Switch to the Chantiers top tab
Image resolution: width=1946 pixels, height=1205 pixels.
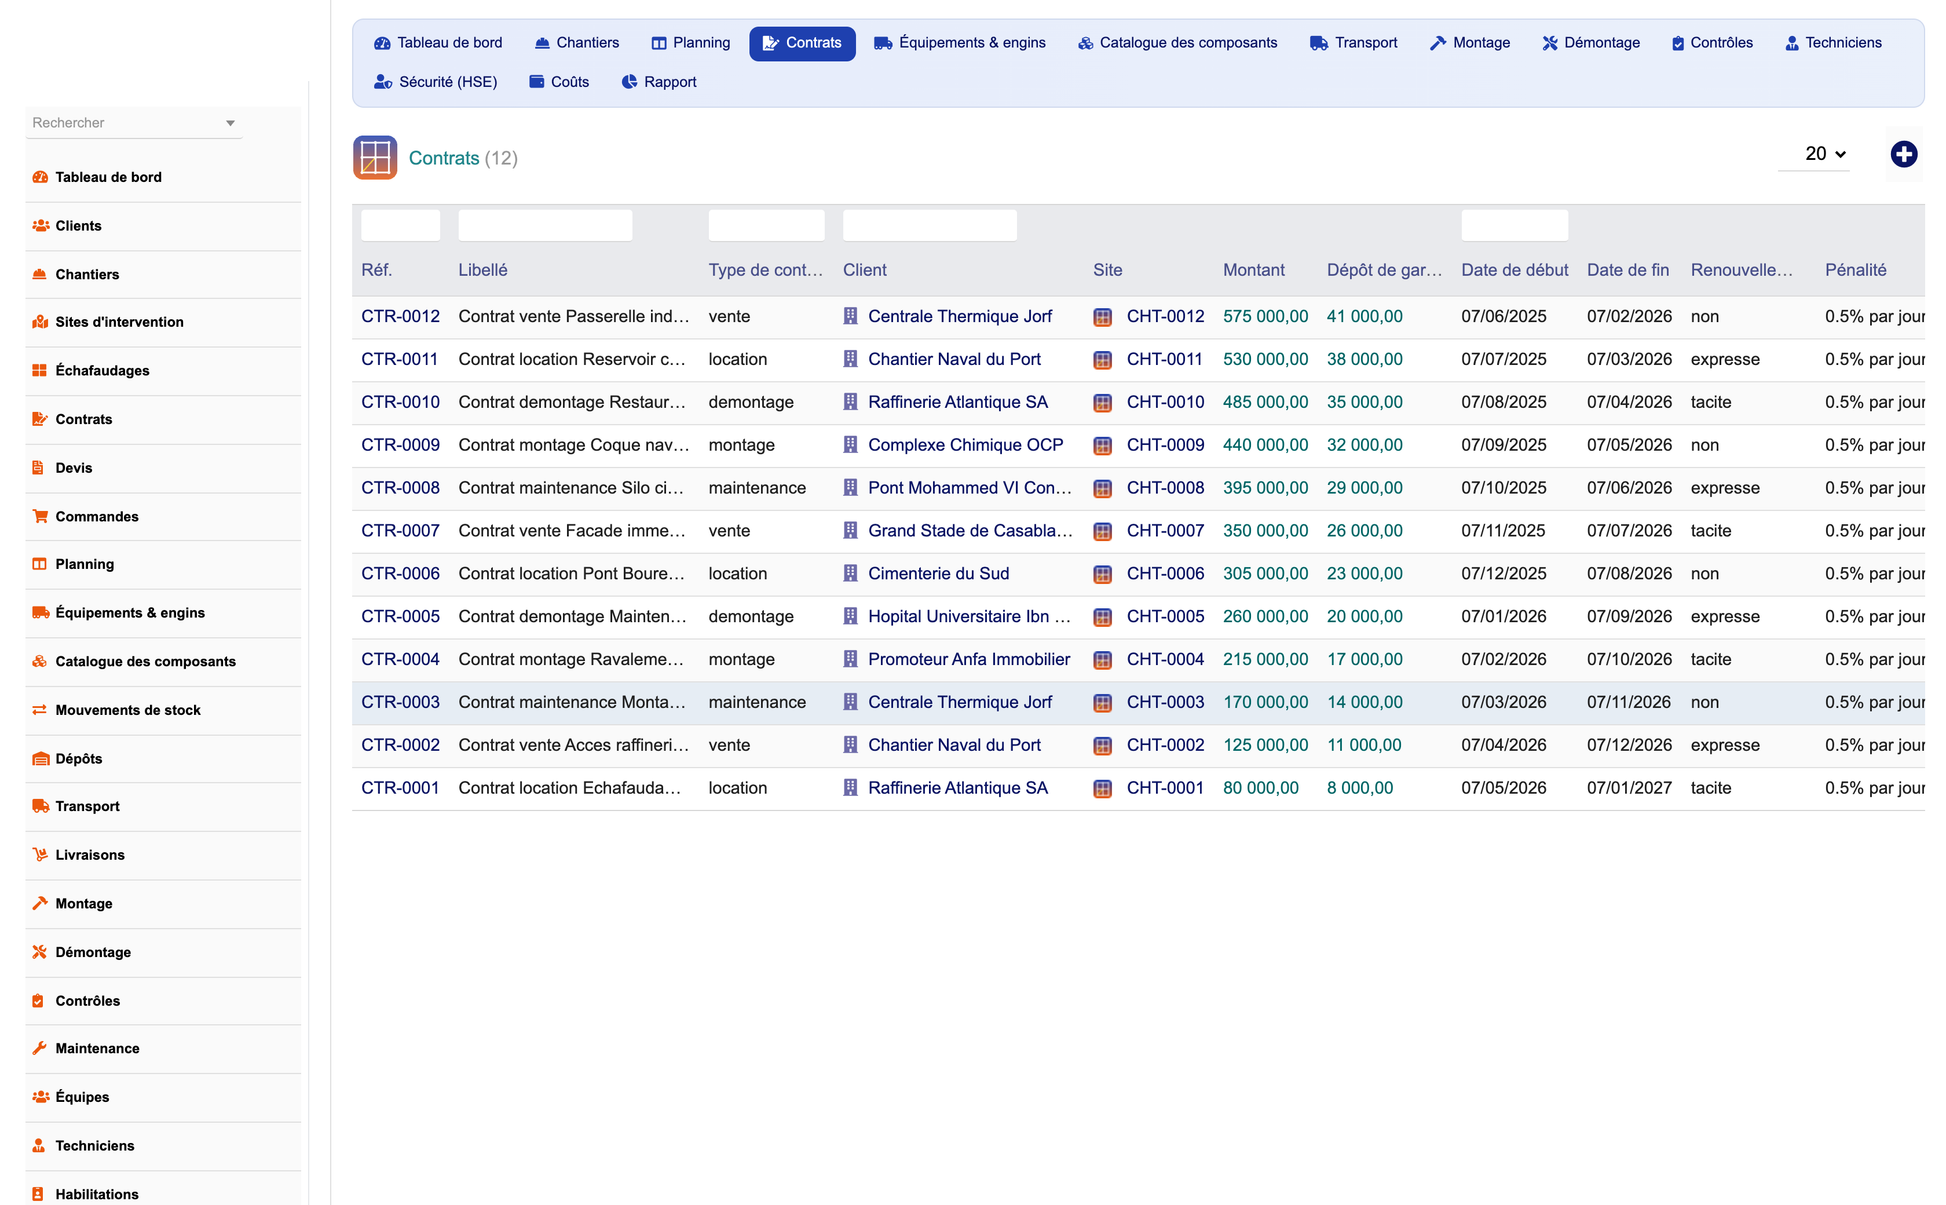(577, 43)
